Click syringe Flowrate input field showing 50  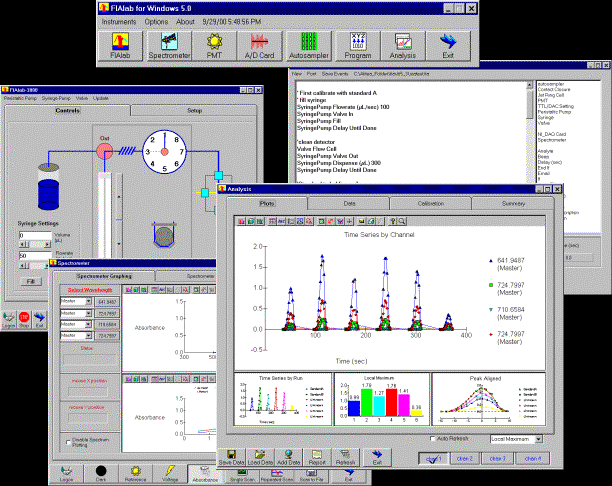[x=35, y=256]
